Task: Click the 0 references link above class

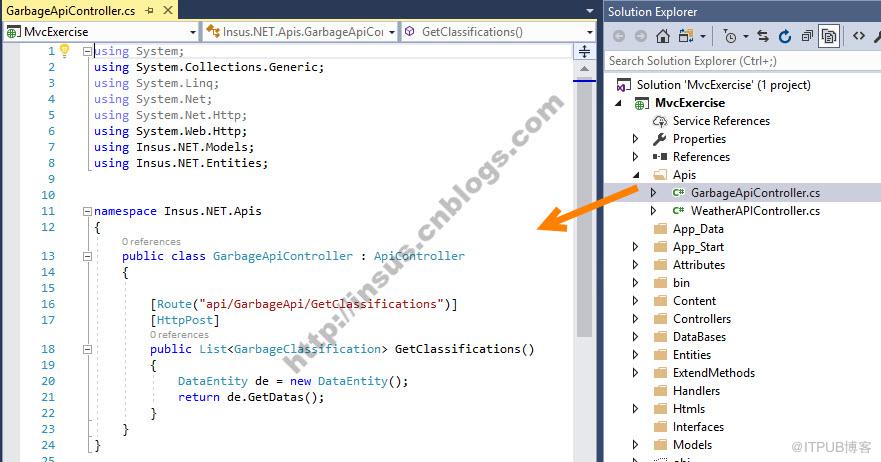Action: [x=151, y=242]
